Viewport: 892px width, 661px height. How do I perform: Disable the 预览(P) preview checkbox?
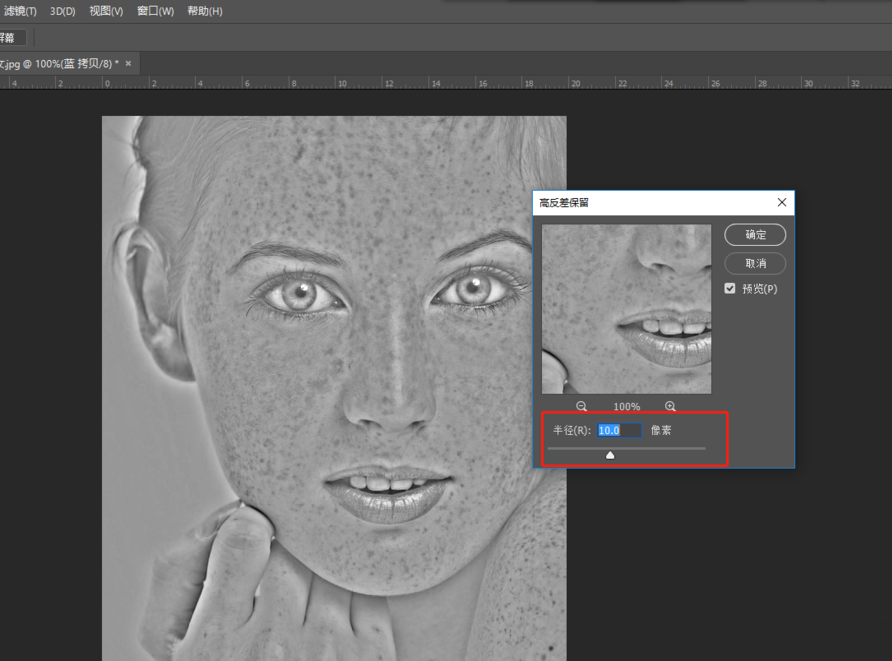coord(731,289)
